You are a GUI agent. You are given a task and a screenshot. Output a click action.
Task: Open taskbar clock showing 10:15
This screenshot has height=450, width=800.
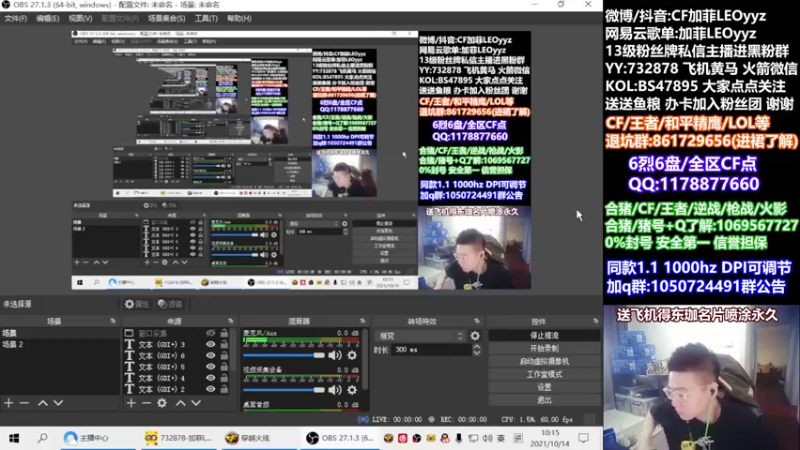coord(549,438)
